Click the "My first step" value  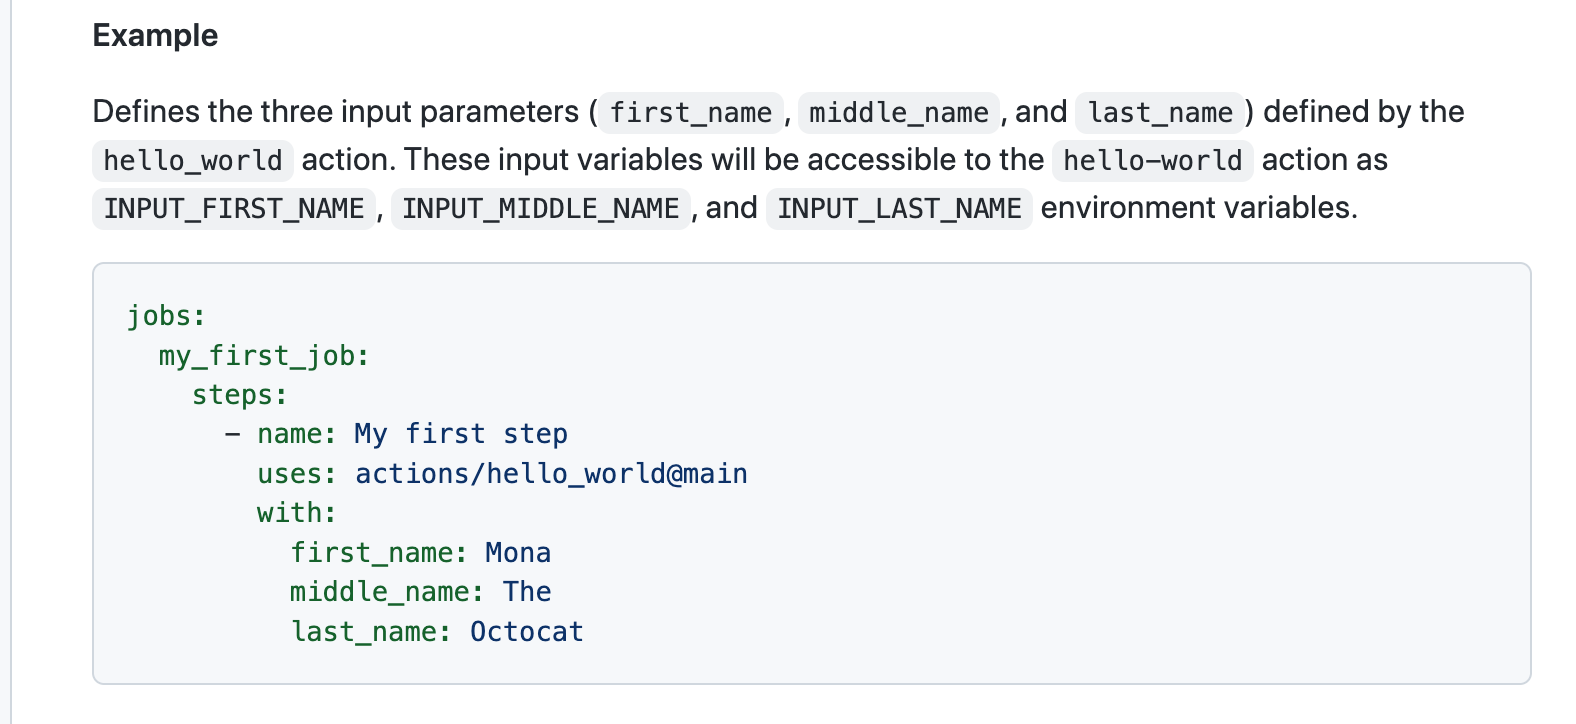[461, 434]
